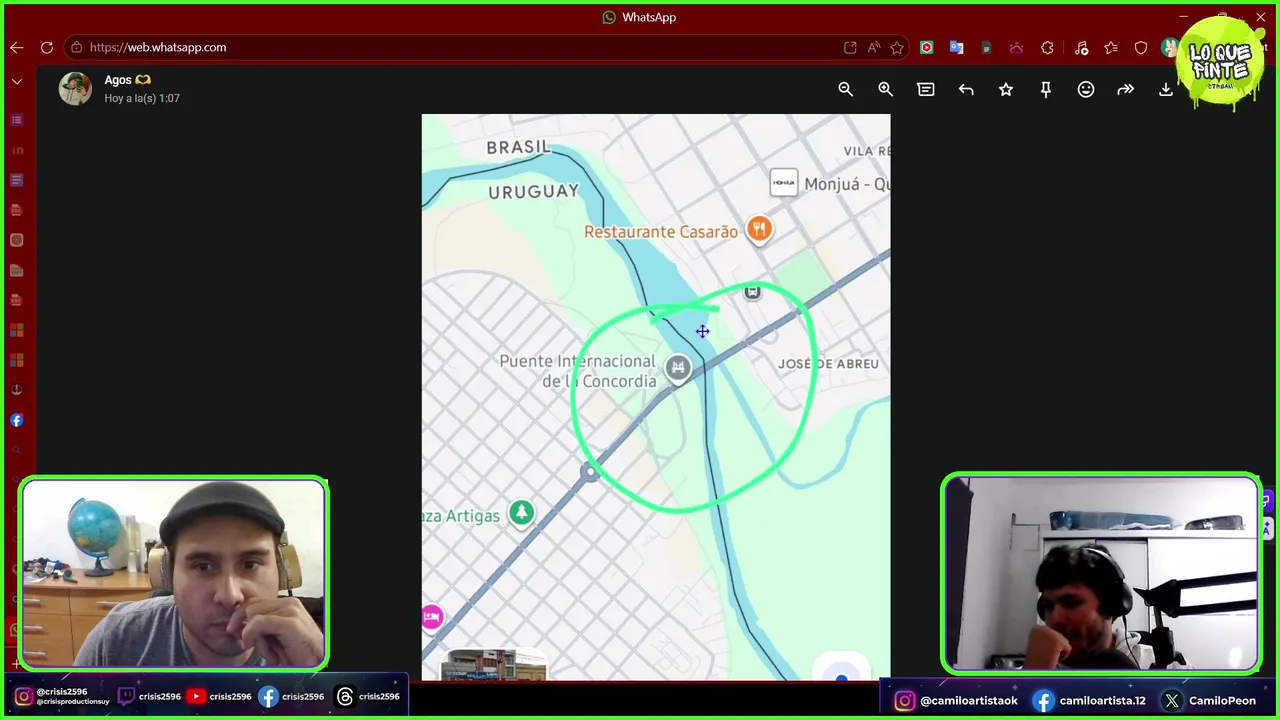Zoom in on the WhatsApp image
1280x720 pixels.
886,89
